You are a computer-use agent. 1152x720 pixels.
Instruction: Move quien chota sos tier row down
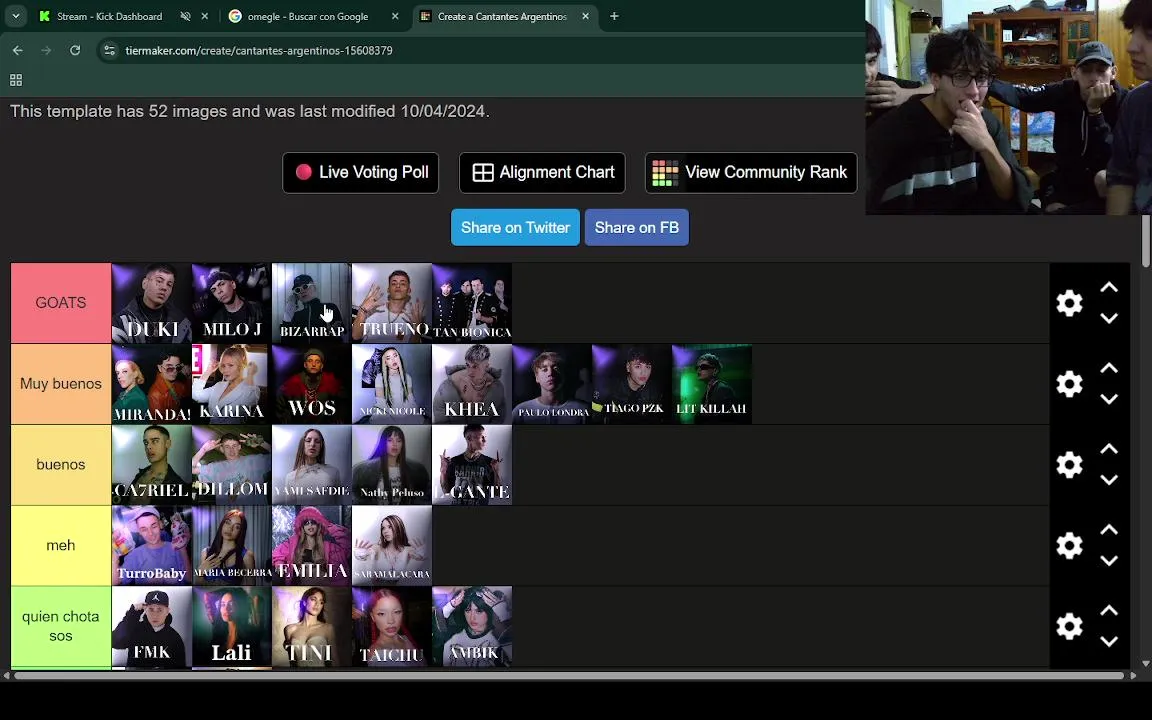1109,641
